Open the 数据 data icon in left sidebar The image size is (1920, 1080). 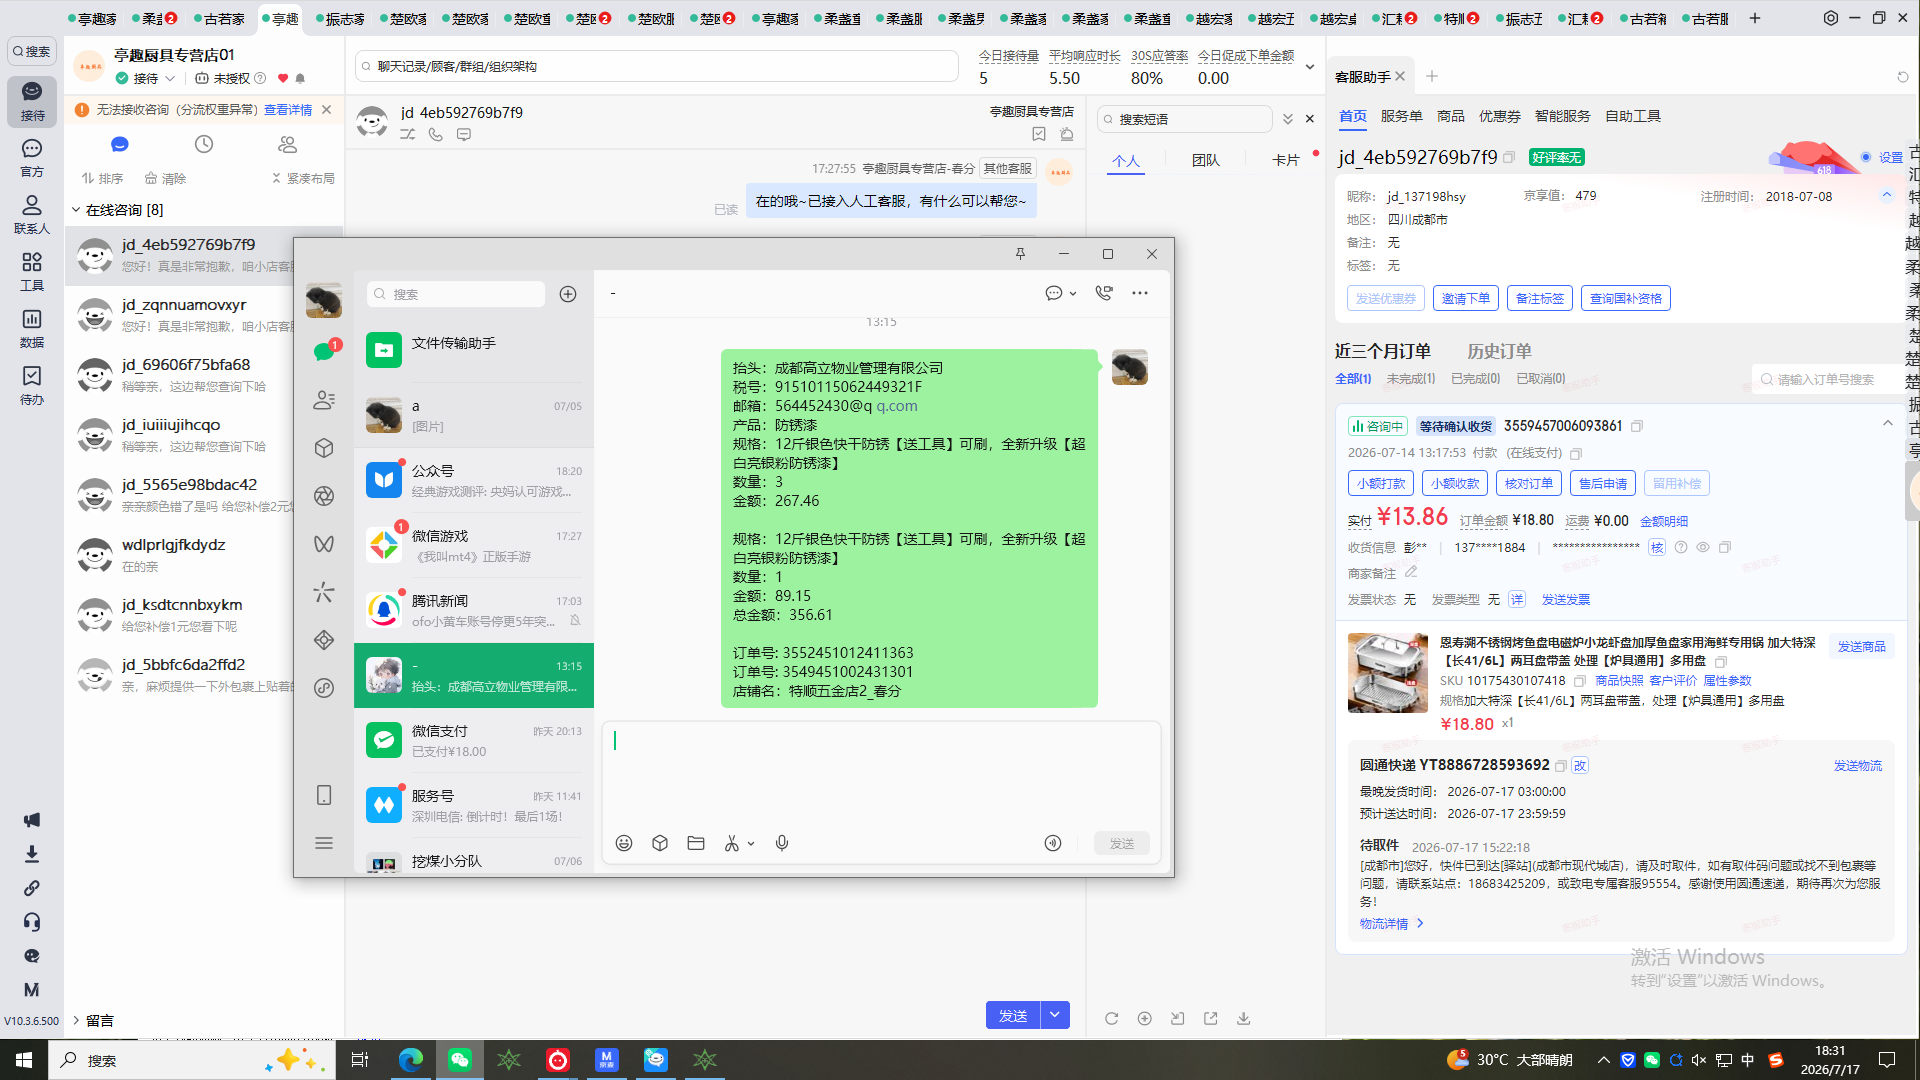(32, 328)
